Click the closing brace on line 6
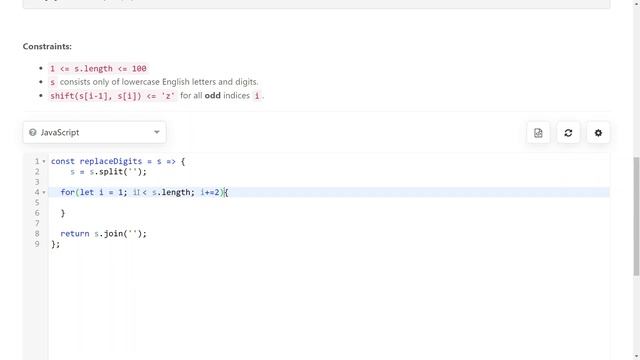640x360 pixels. (63, 213)
